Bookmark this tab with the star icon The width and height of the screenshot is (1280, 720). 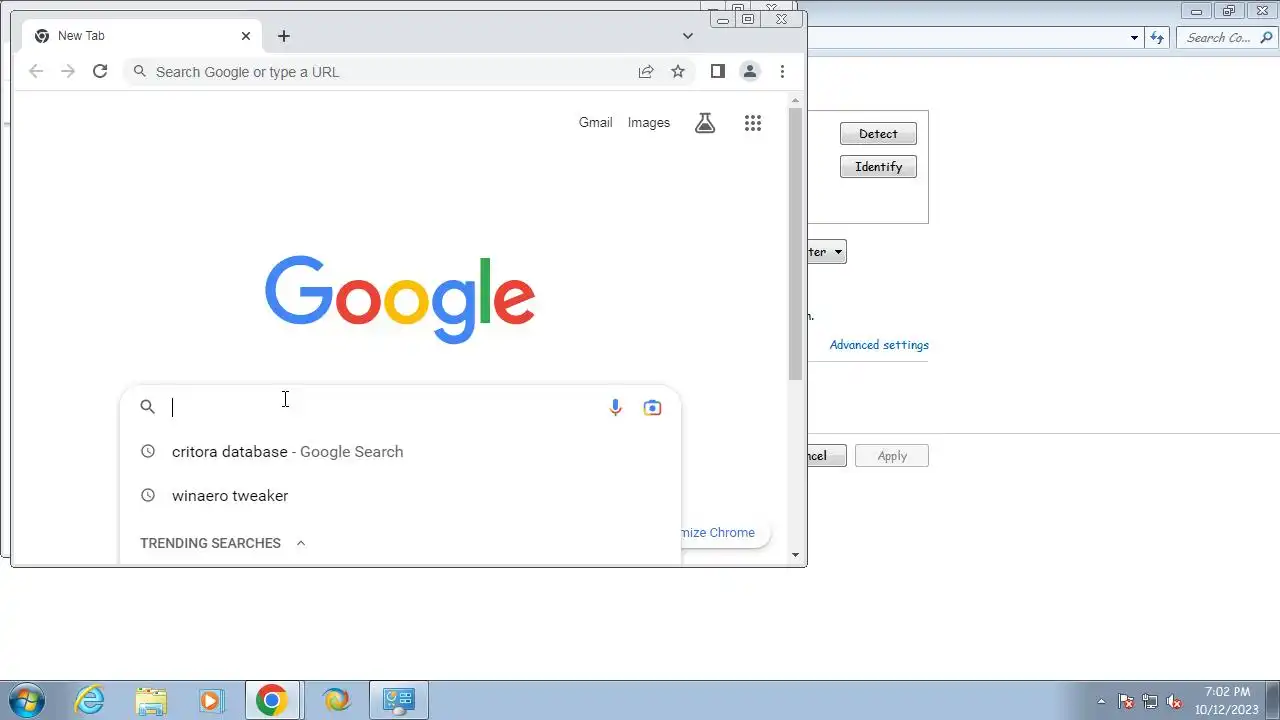click(x=678, y=71)
